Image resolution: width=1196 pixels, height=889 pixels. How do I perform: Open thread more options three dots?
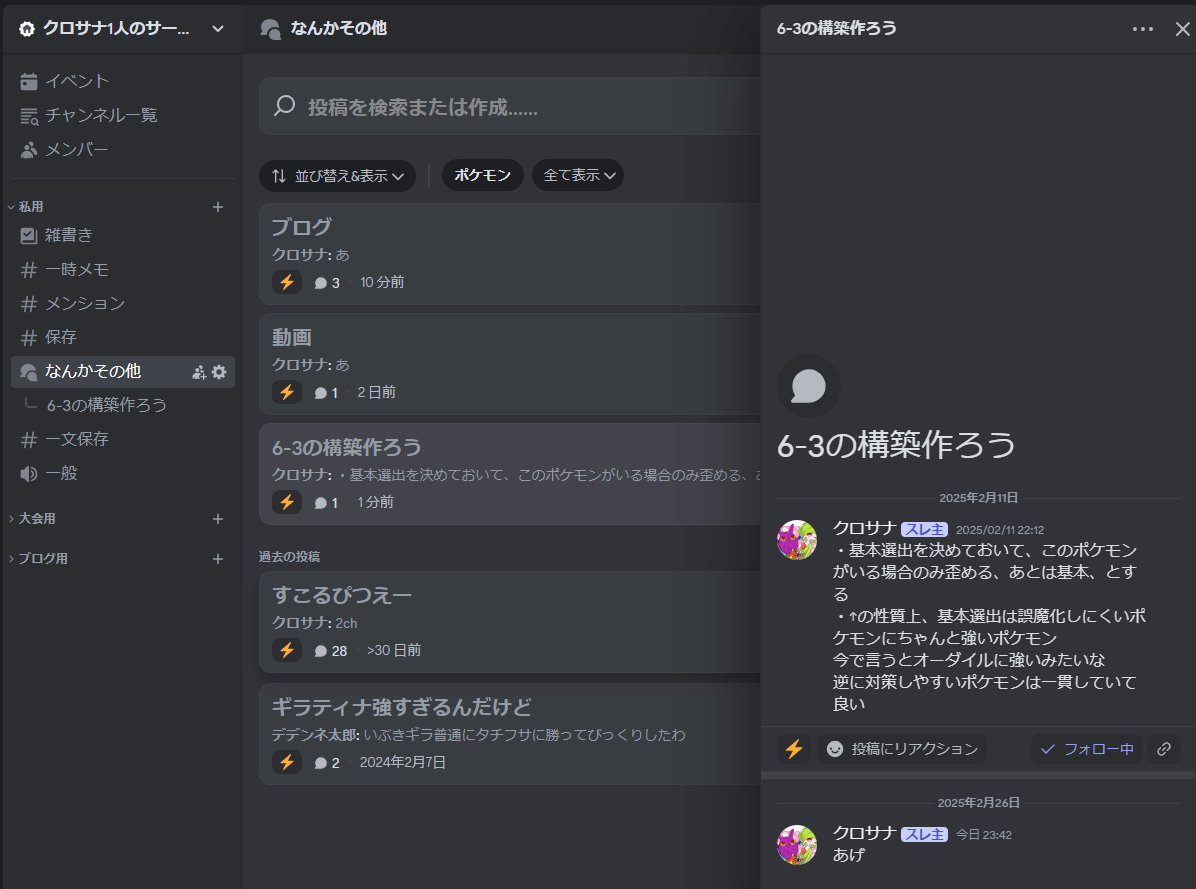(1142, 29)
